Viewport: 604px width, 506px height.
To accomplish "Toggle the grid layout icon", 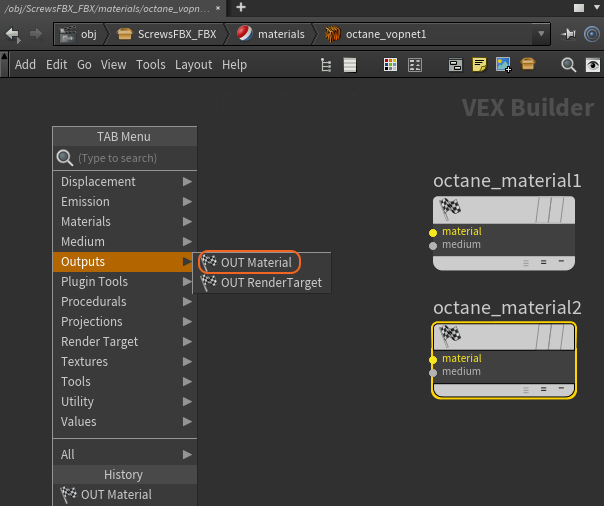I will [x=415, y=65].
